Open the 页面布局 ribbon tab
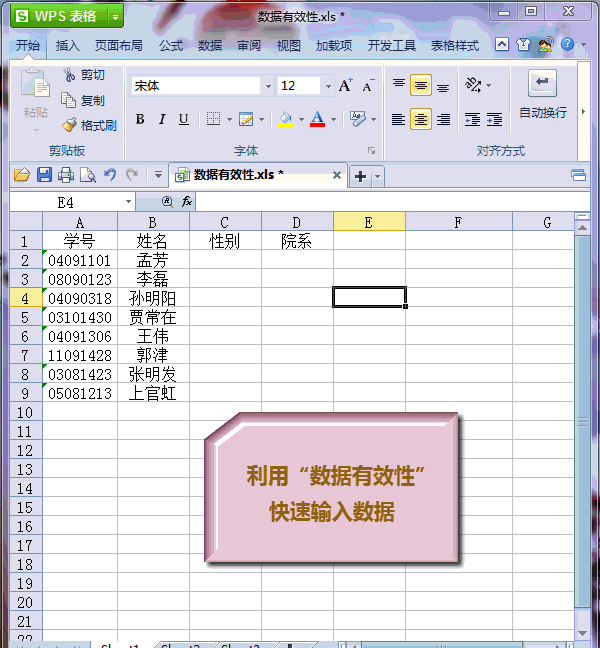Screen dimensions: 600x648 coord(119,45)
